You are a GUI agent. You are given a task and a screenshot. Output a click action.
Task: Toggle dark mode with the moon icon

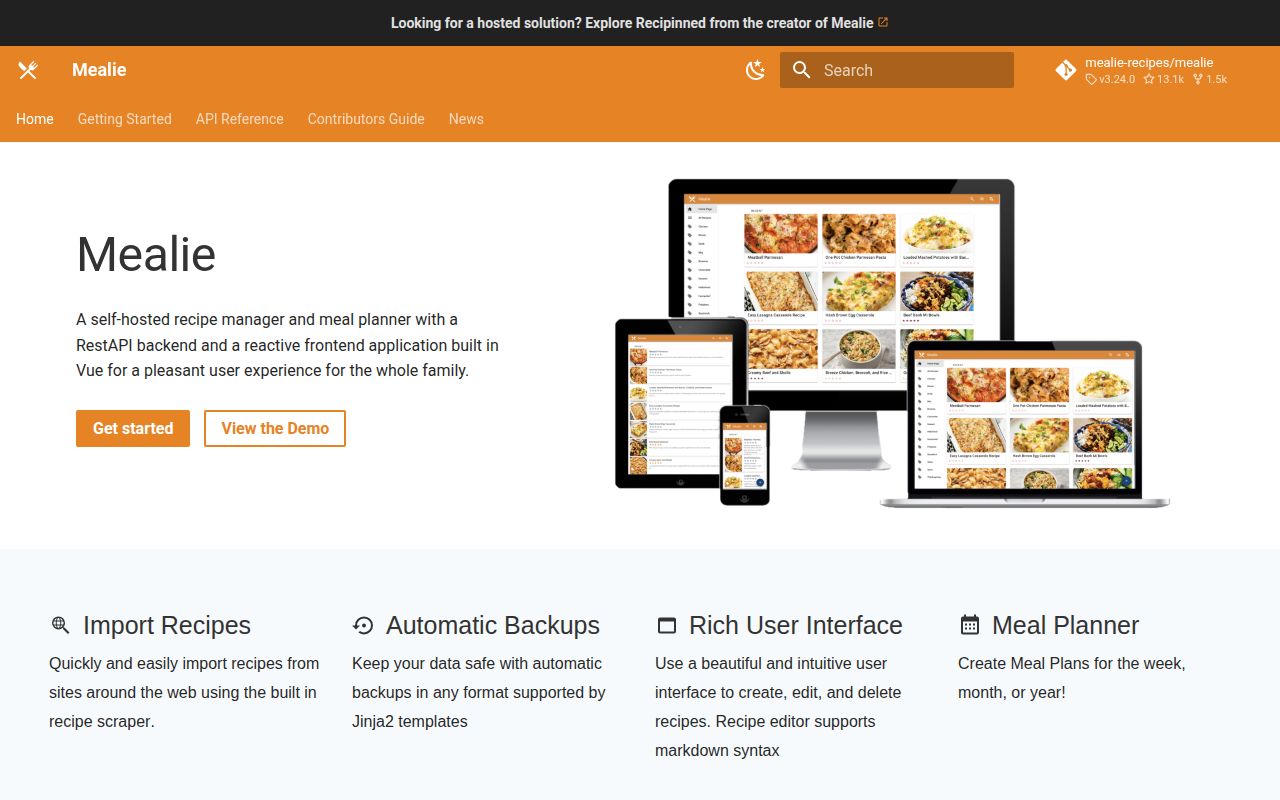click(756, 70)
